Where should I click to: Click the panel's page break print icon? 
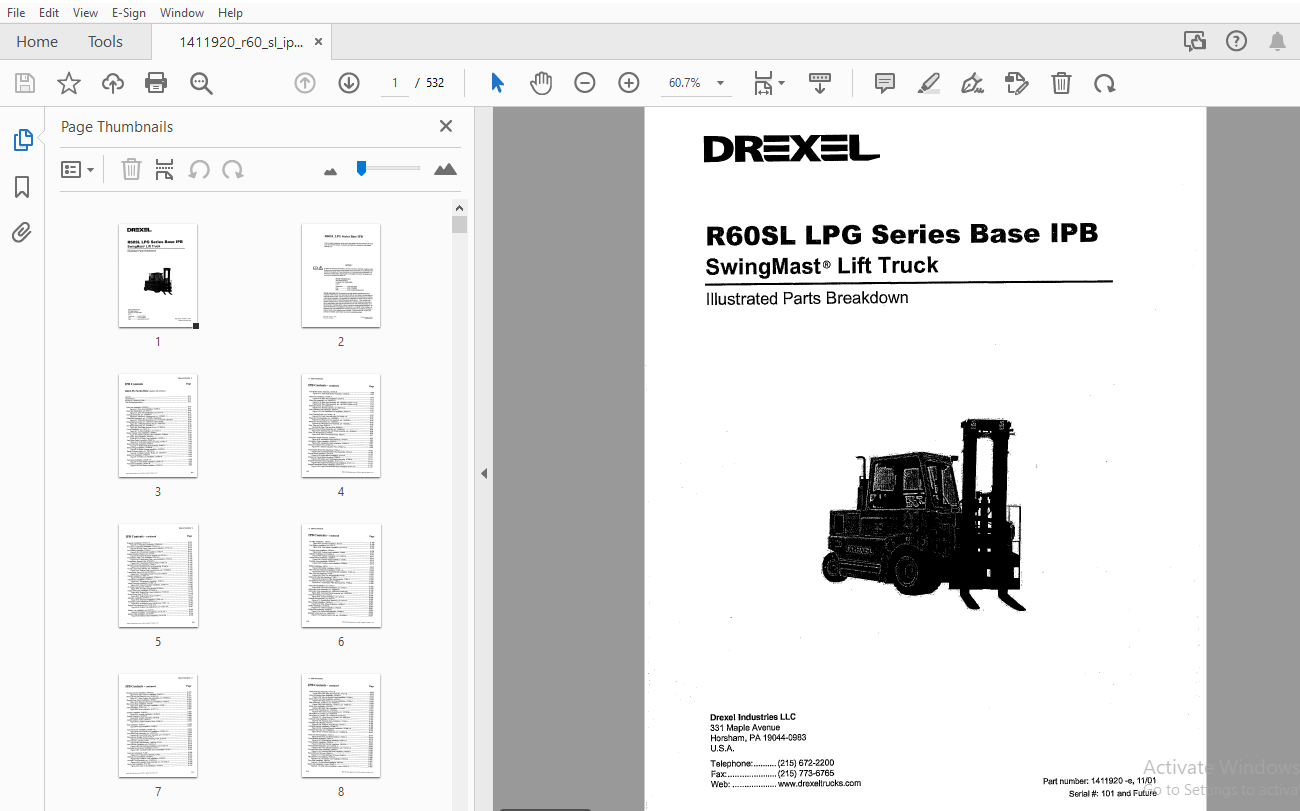[164, 169]
